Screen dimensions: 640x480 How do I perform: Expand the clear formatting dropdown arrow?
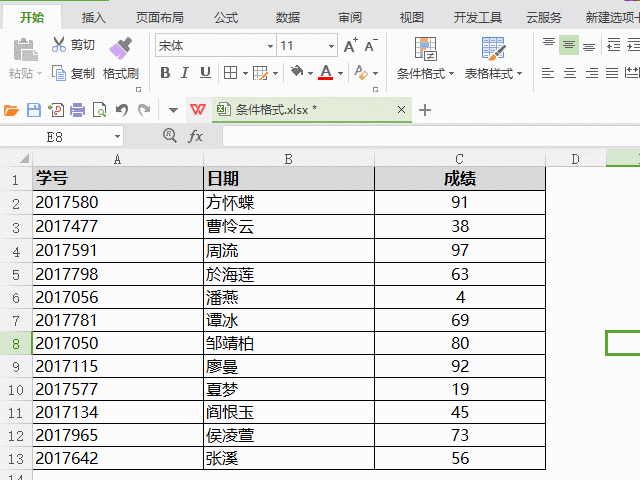[x=376, y=73]
